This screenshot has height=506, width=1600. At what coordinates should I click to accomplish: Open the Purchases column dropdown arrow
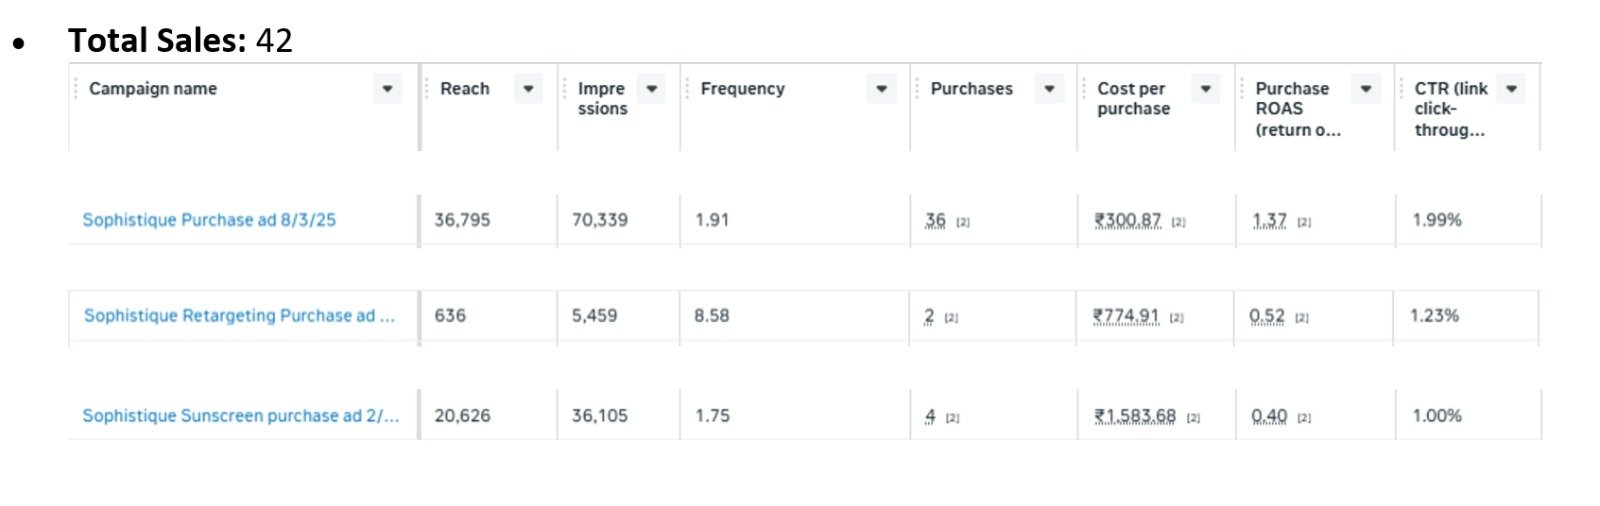[1049, 89]
